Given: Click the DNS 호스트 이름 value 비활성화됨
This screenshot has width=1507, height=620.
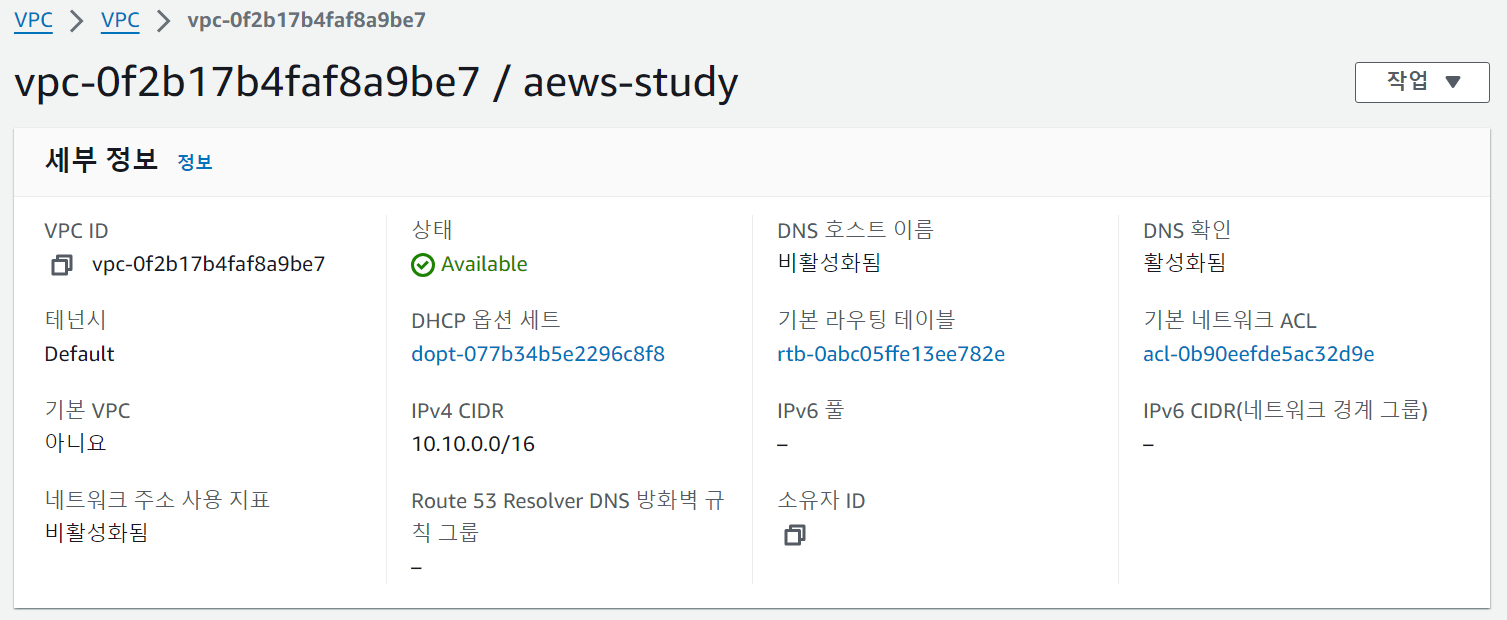Looking at the screenshot, I should click(x=829, y=263).
